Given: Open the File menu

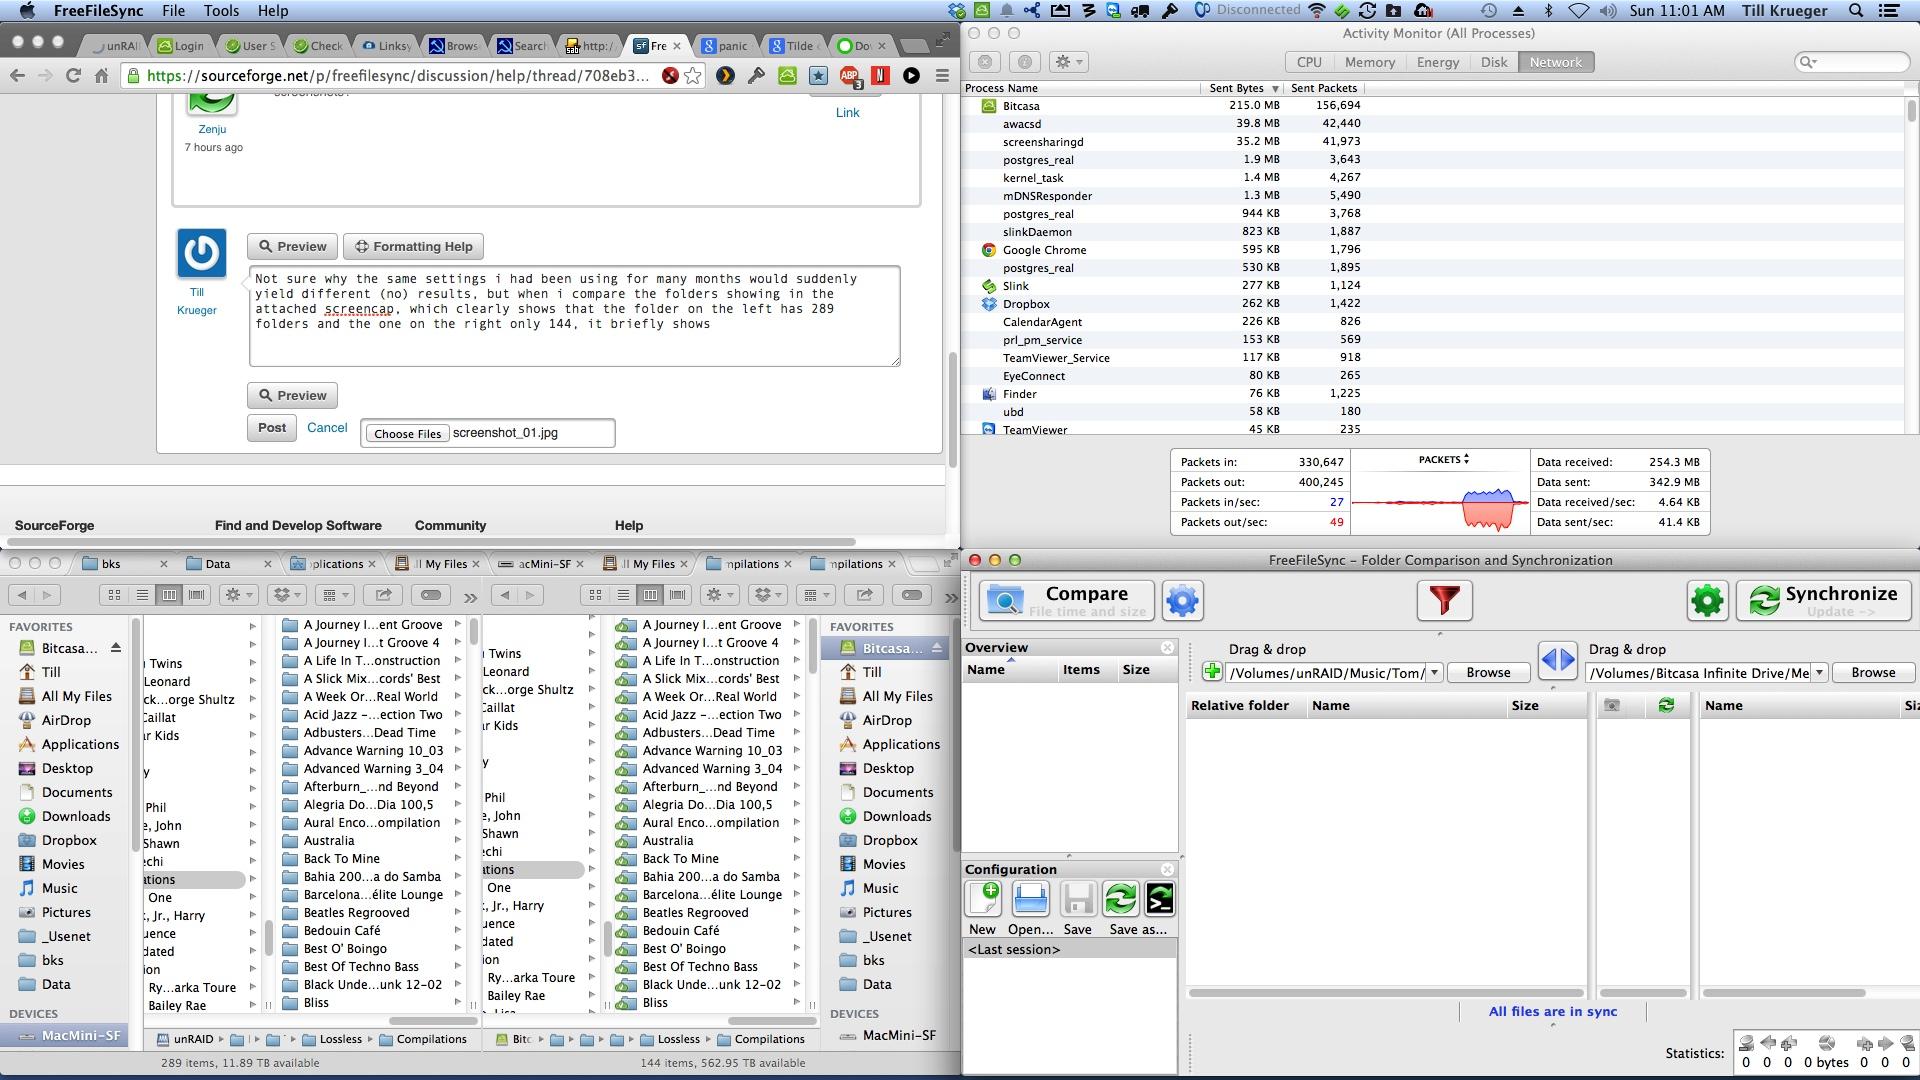Looking at the screenshot, I should click(x=173, y=11).
